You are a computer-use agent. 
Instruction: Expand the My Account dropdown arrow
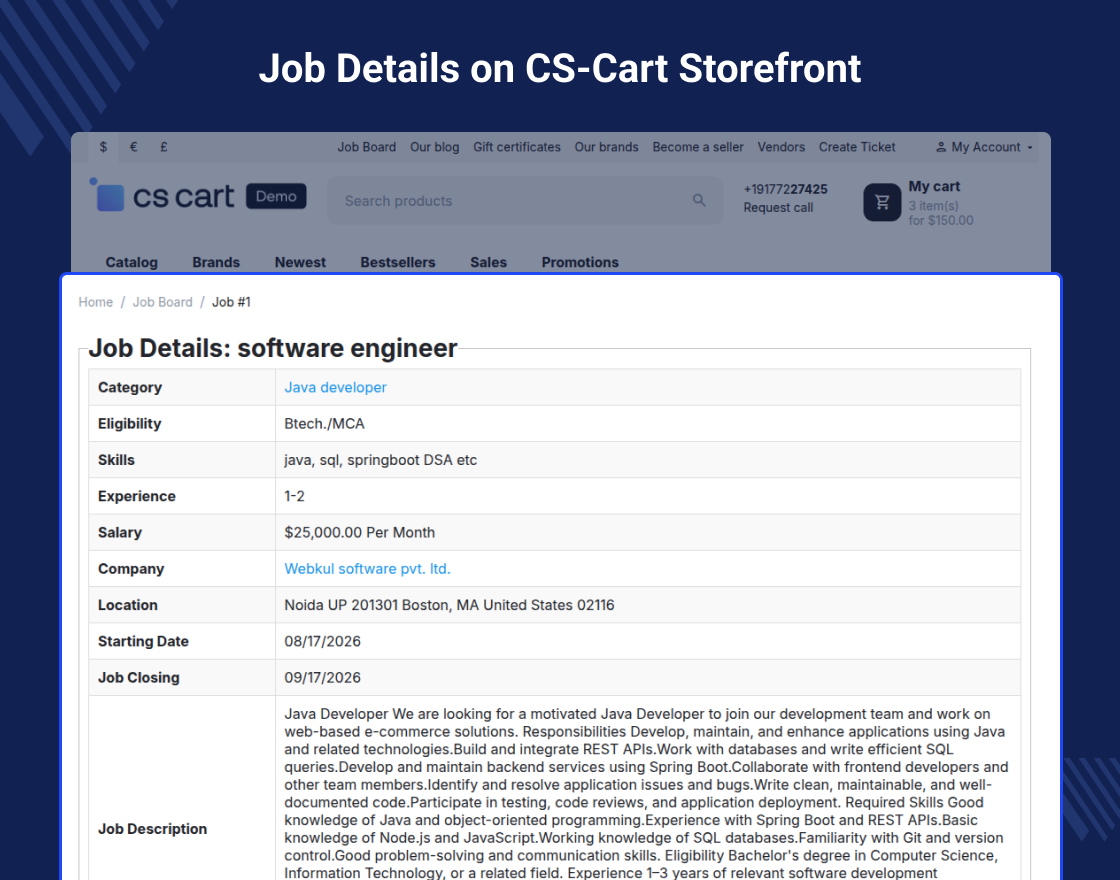click(x=1030, y=147)
